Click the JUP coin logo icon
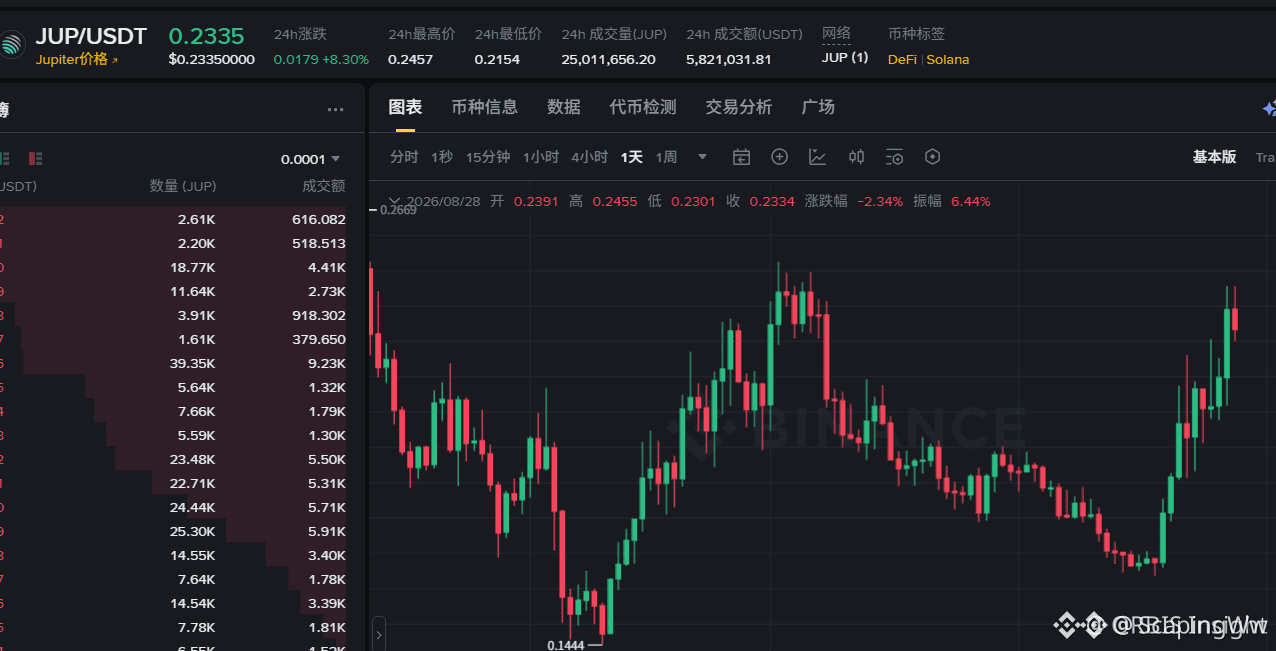 click(10, 45)
